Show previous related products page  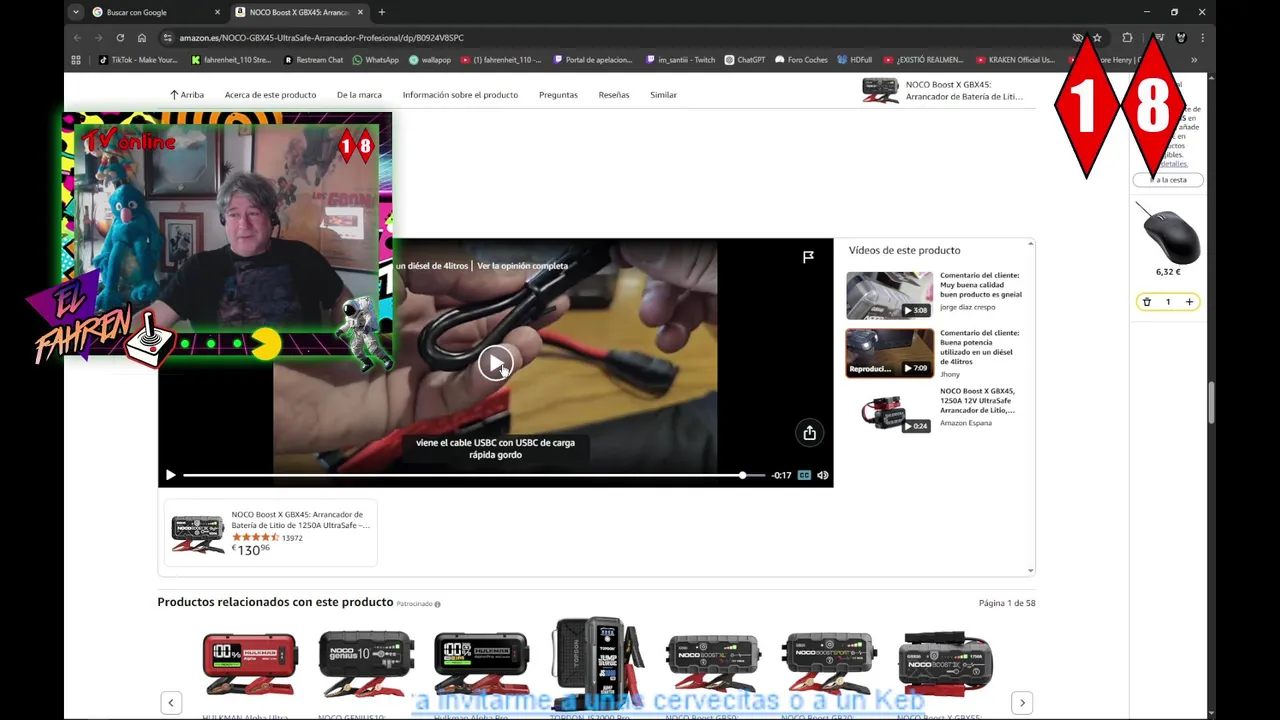coord(171,703)
